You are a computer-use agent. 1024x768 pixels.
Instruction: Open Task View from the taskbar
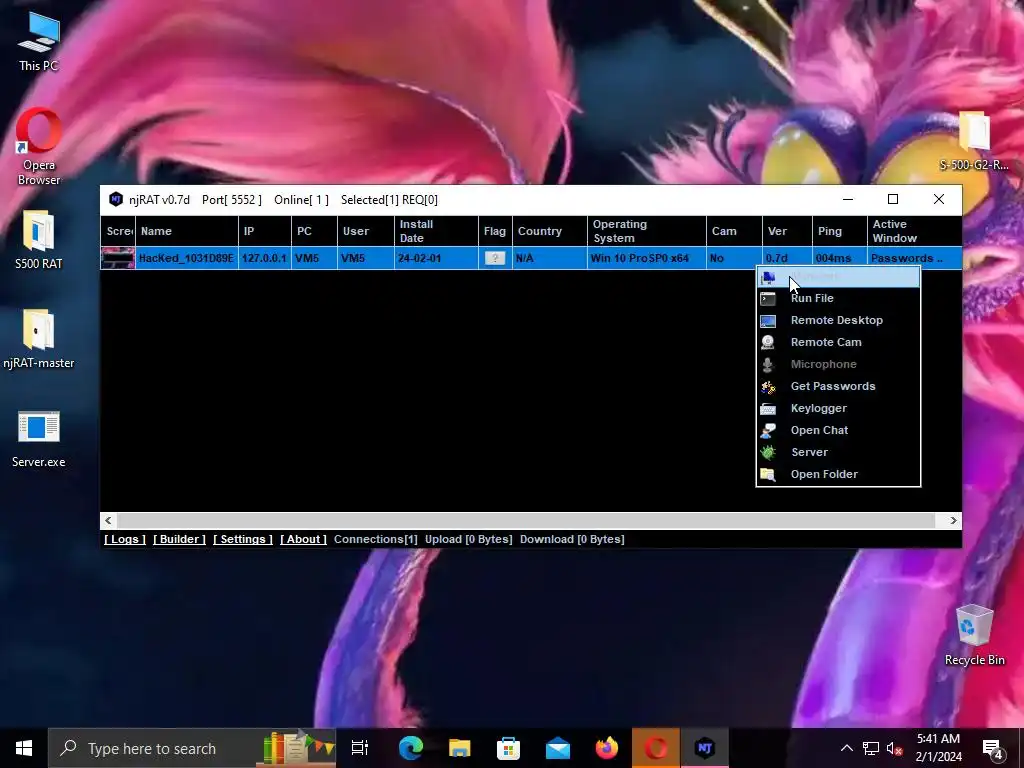pyautogui.click(x=360, y=748)
